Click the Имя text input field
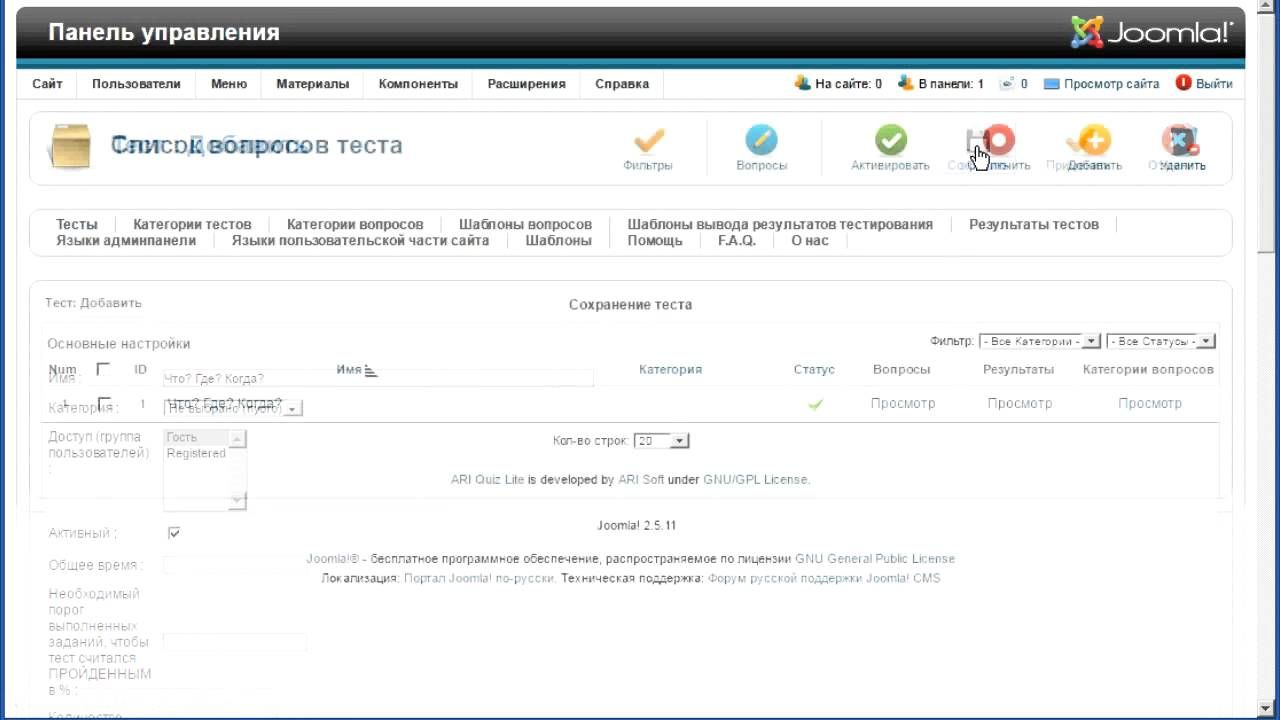The image size is (1280, 720). pos(378,378)
